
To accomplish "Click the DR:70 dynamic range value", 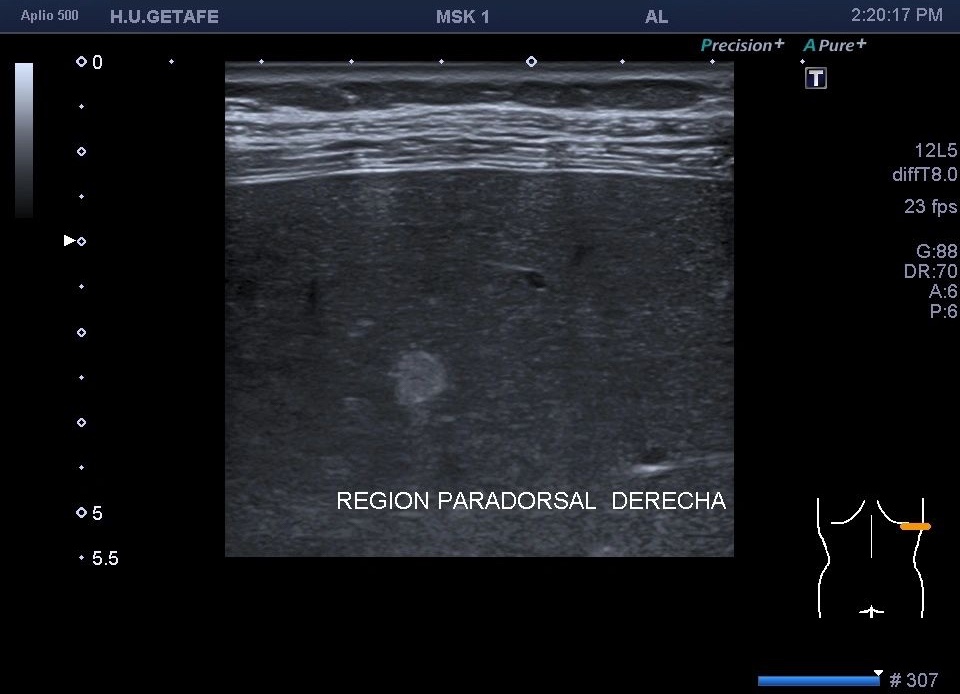I will coord(930,272).
